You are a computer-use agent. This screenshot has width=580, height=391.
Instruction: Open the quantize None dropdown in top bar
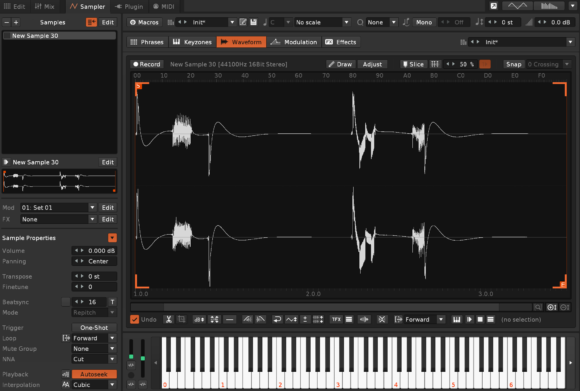pos(382,22)
